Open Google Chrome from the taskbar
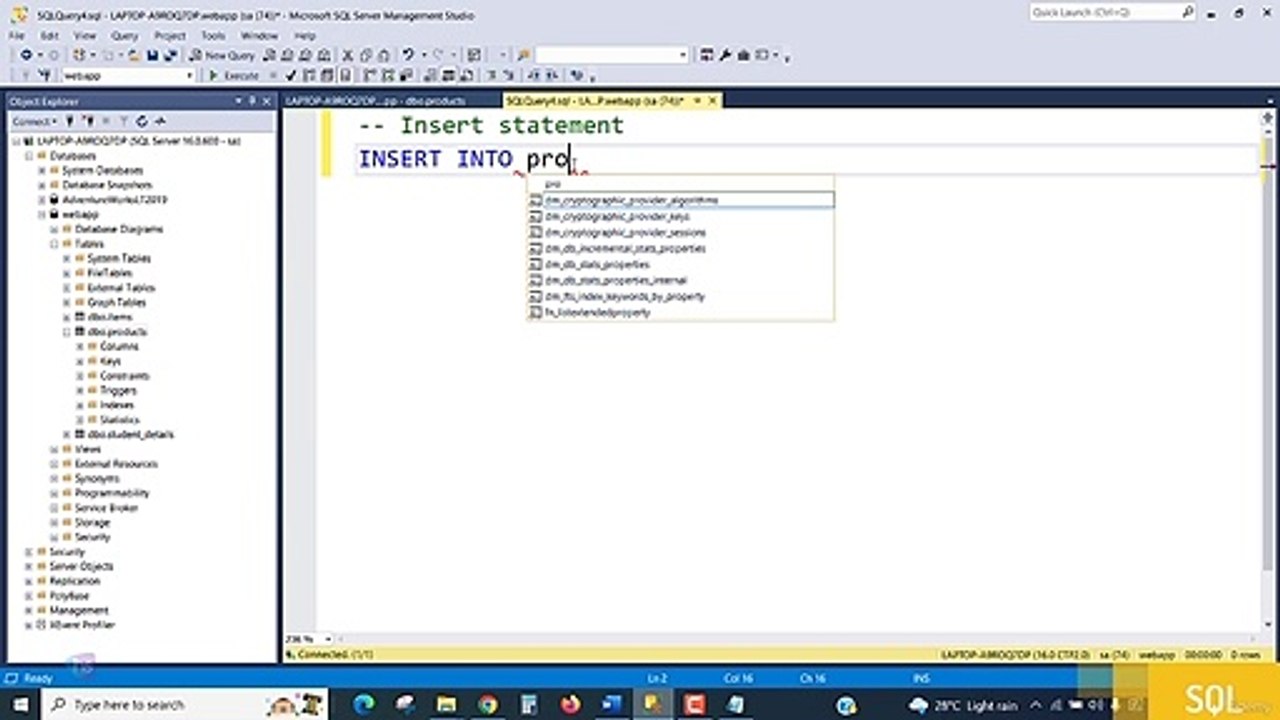The width and height of the screenshot is (1280, 720). tap(487, 704)
